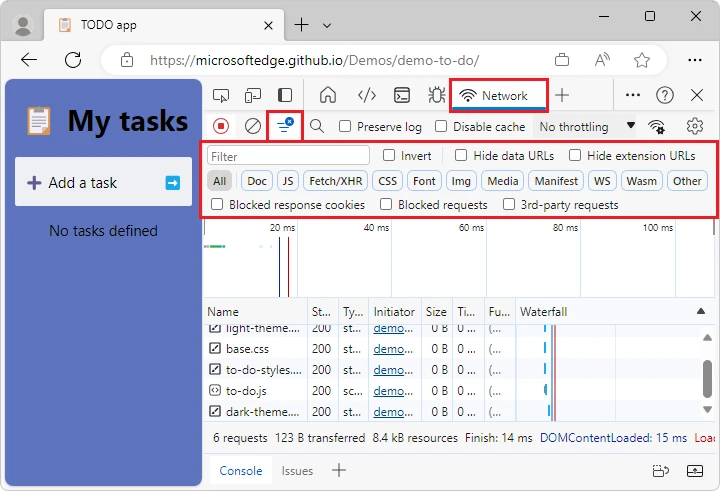This screenshot has width=720, height=491.
Task: Click the Inspect element tool icon
Action: [x=221, y=96]
